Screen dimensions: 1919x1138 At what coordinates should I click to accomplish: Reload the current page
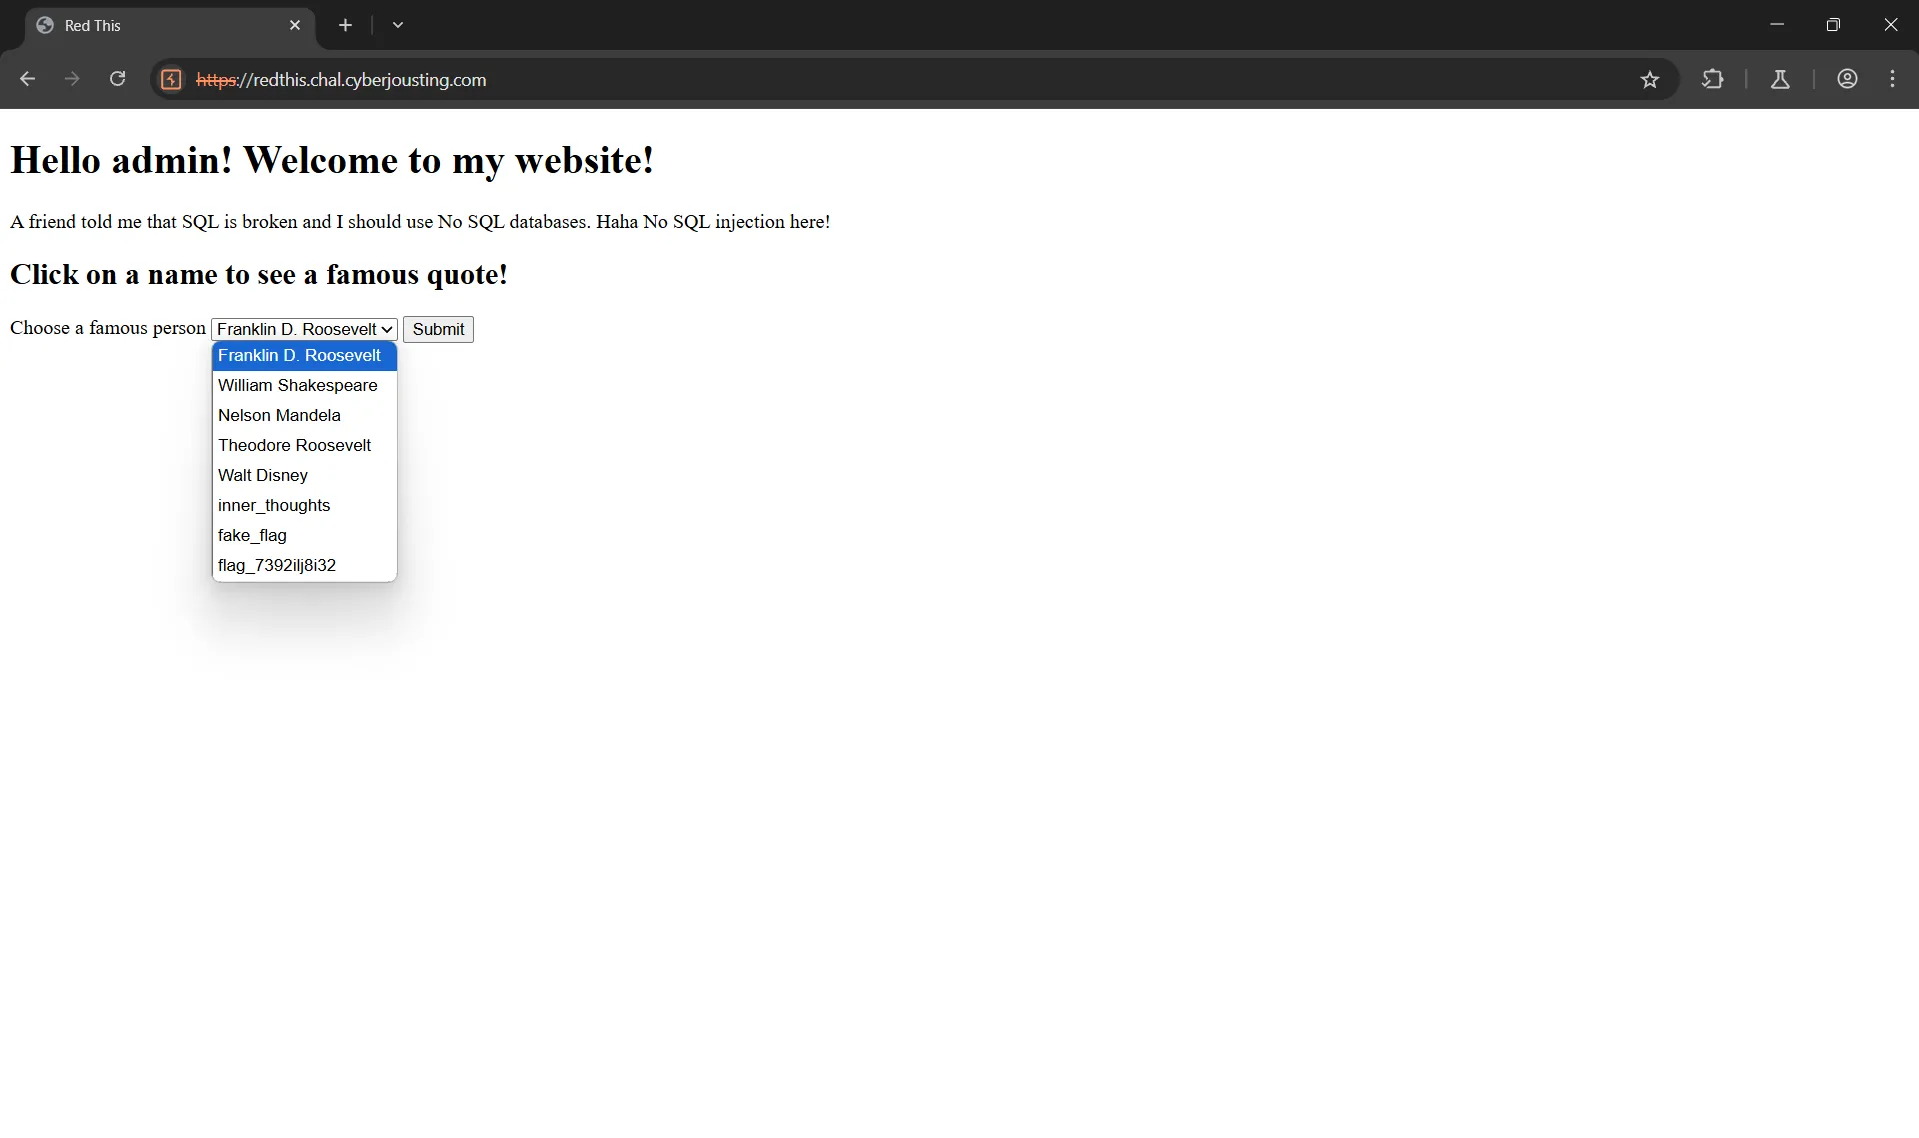coord(117,79)
